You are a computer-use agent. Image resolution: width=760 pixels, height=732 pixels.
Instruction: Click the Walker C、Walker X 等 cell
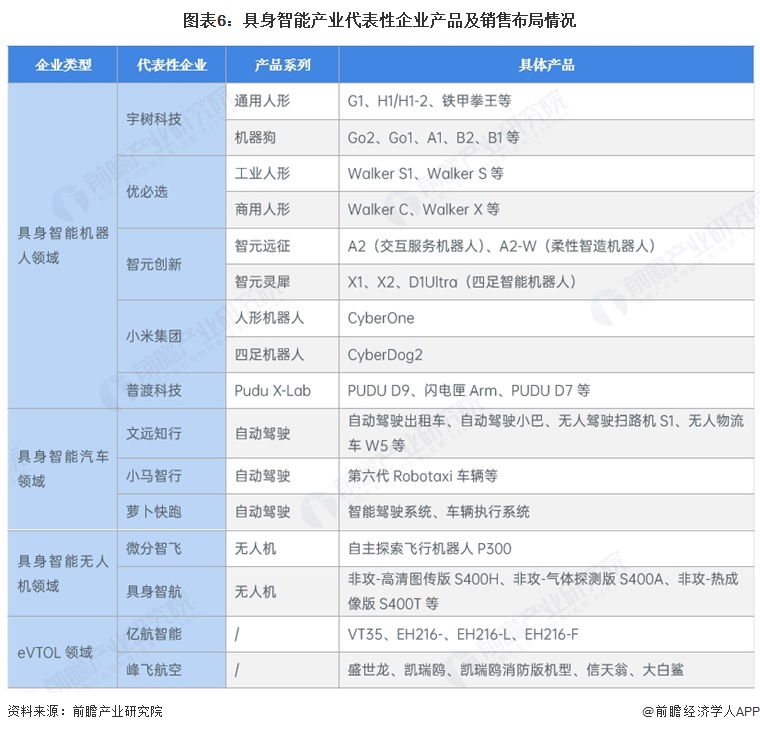[x=546, y=209]
